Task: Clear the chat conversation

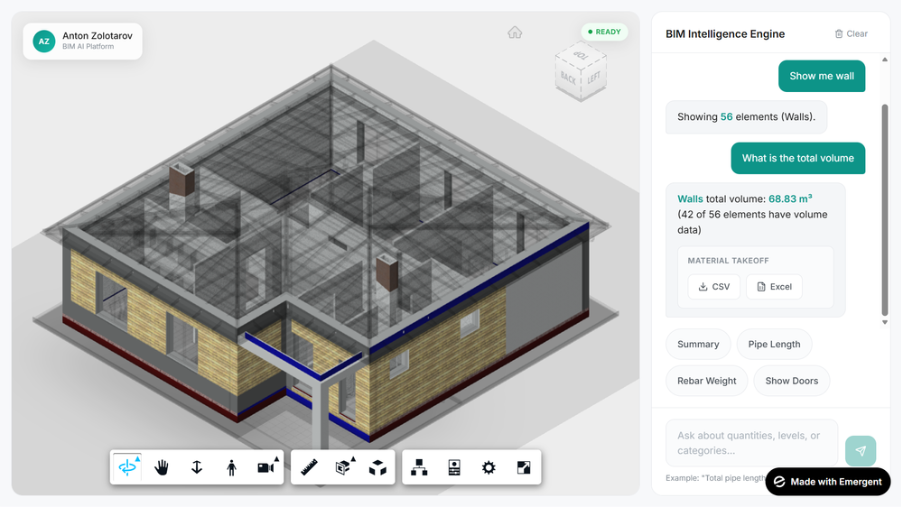Action: pos(851,34)
